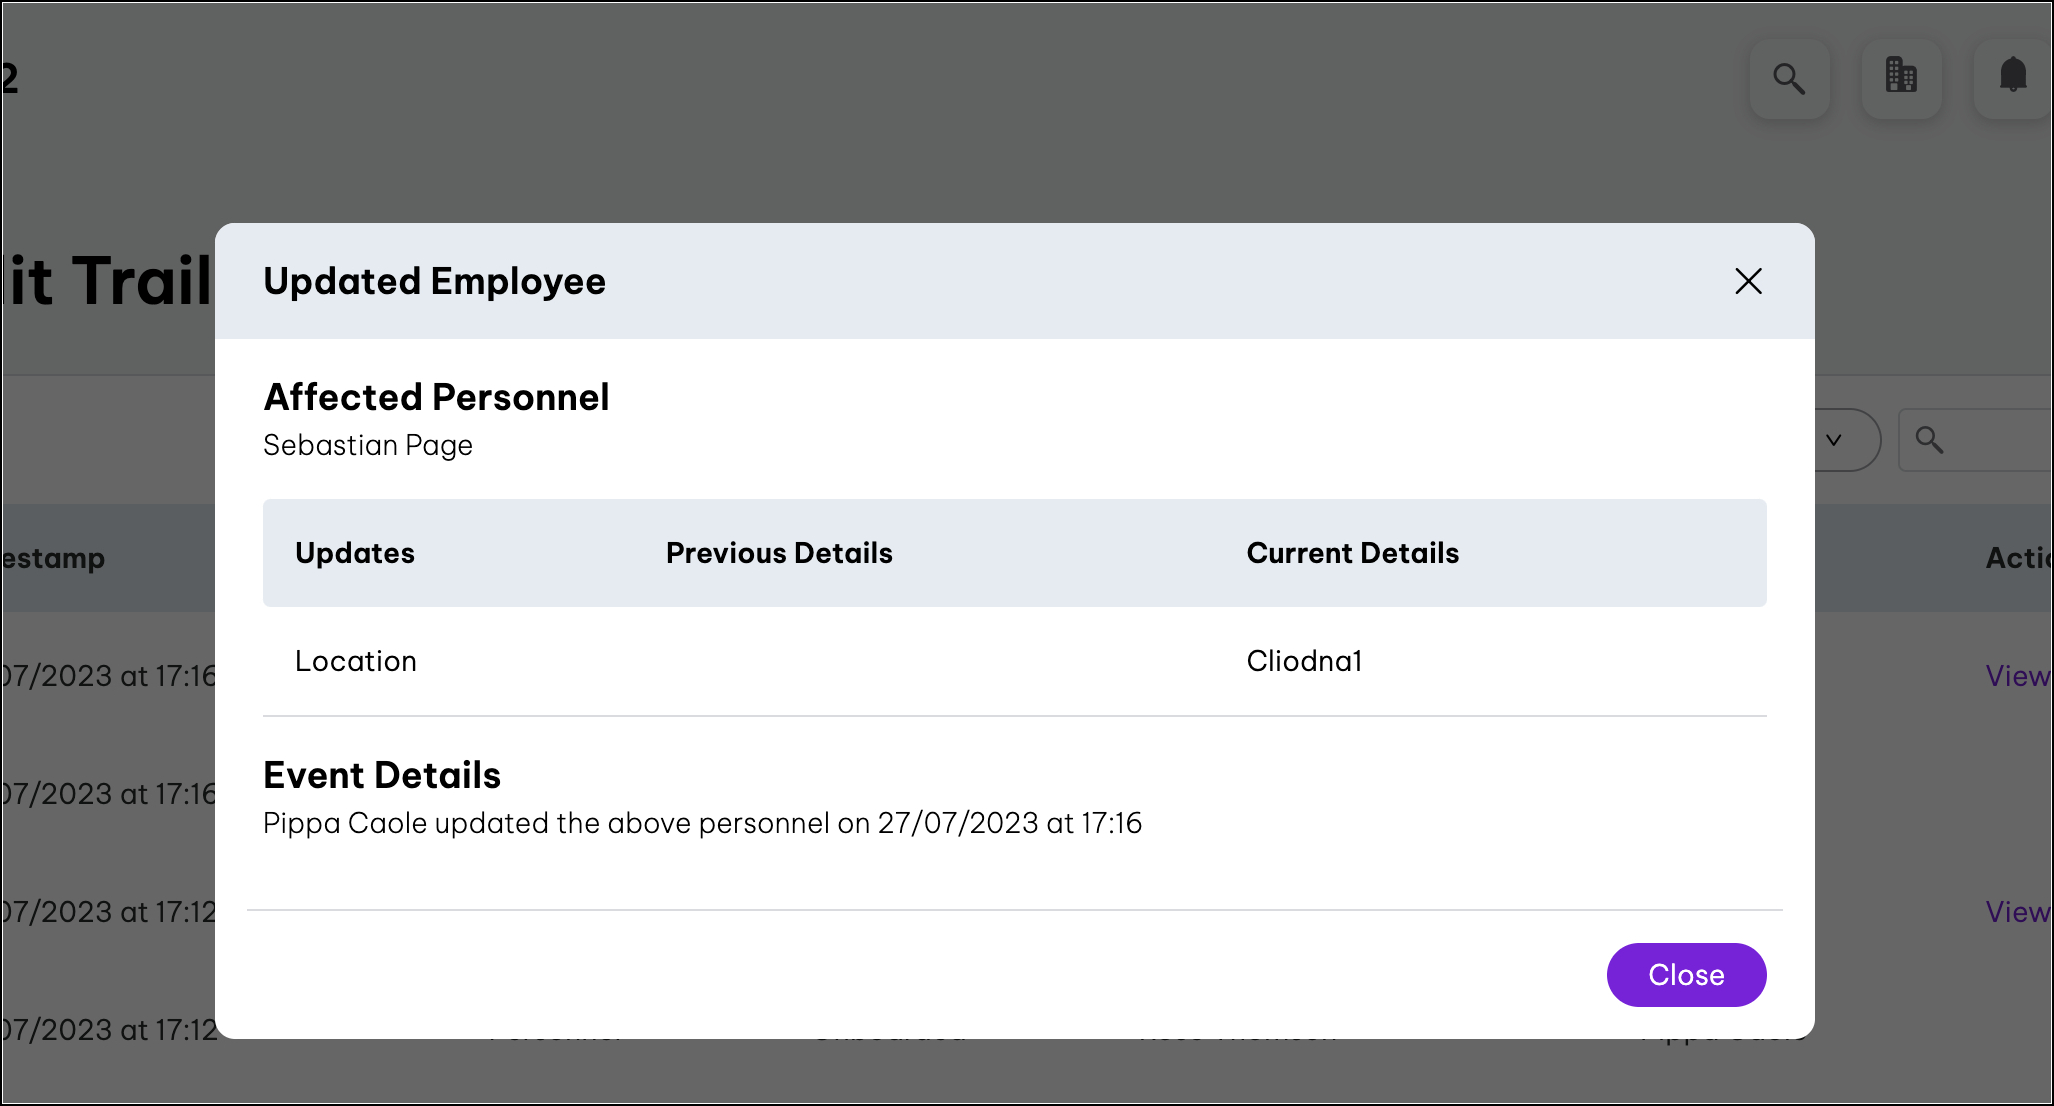The height and width of the screenshot is (1106, 2054).
Task: Click the magnifier icon in the table search field
Action: click(x=1930, y=439)
